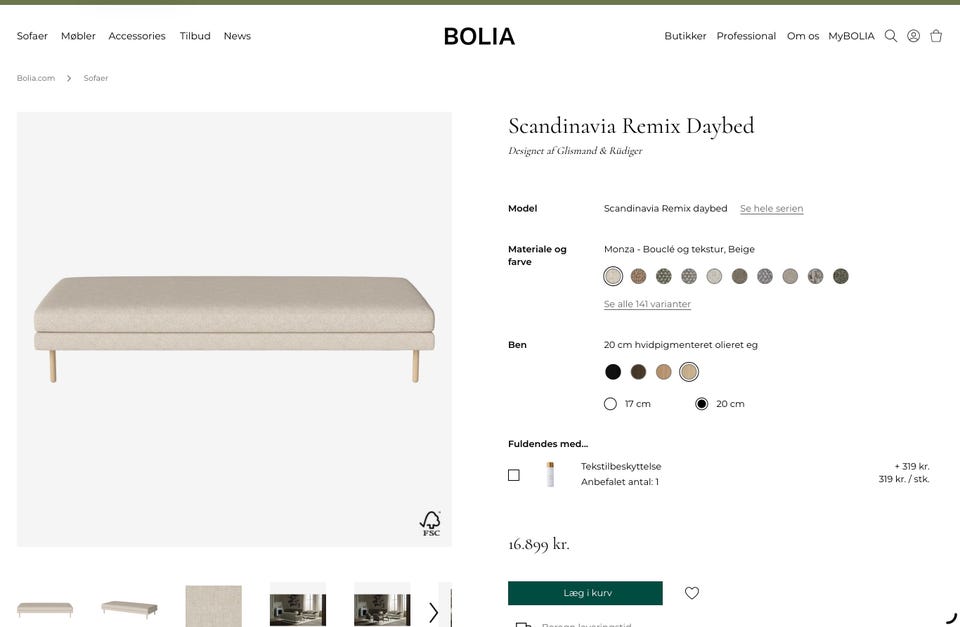Open the search icon in header
Screen dimensions: 960x627
pos(891,36)
